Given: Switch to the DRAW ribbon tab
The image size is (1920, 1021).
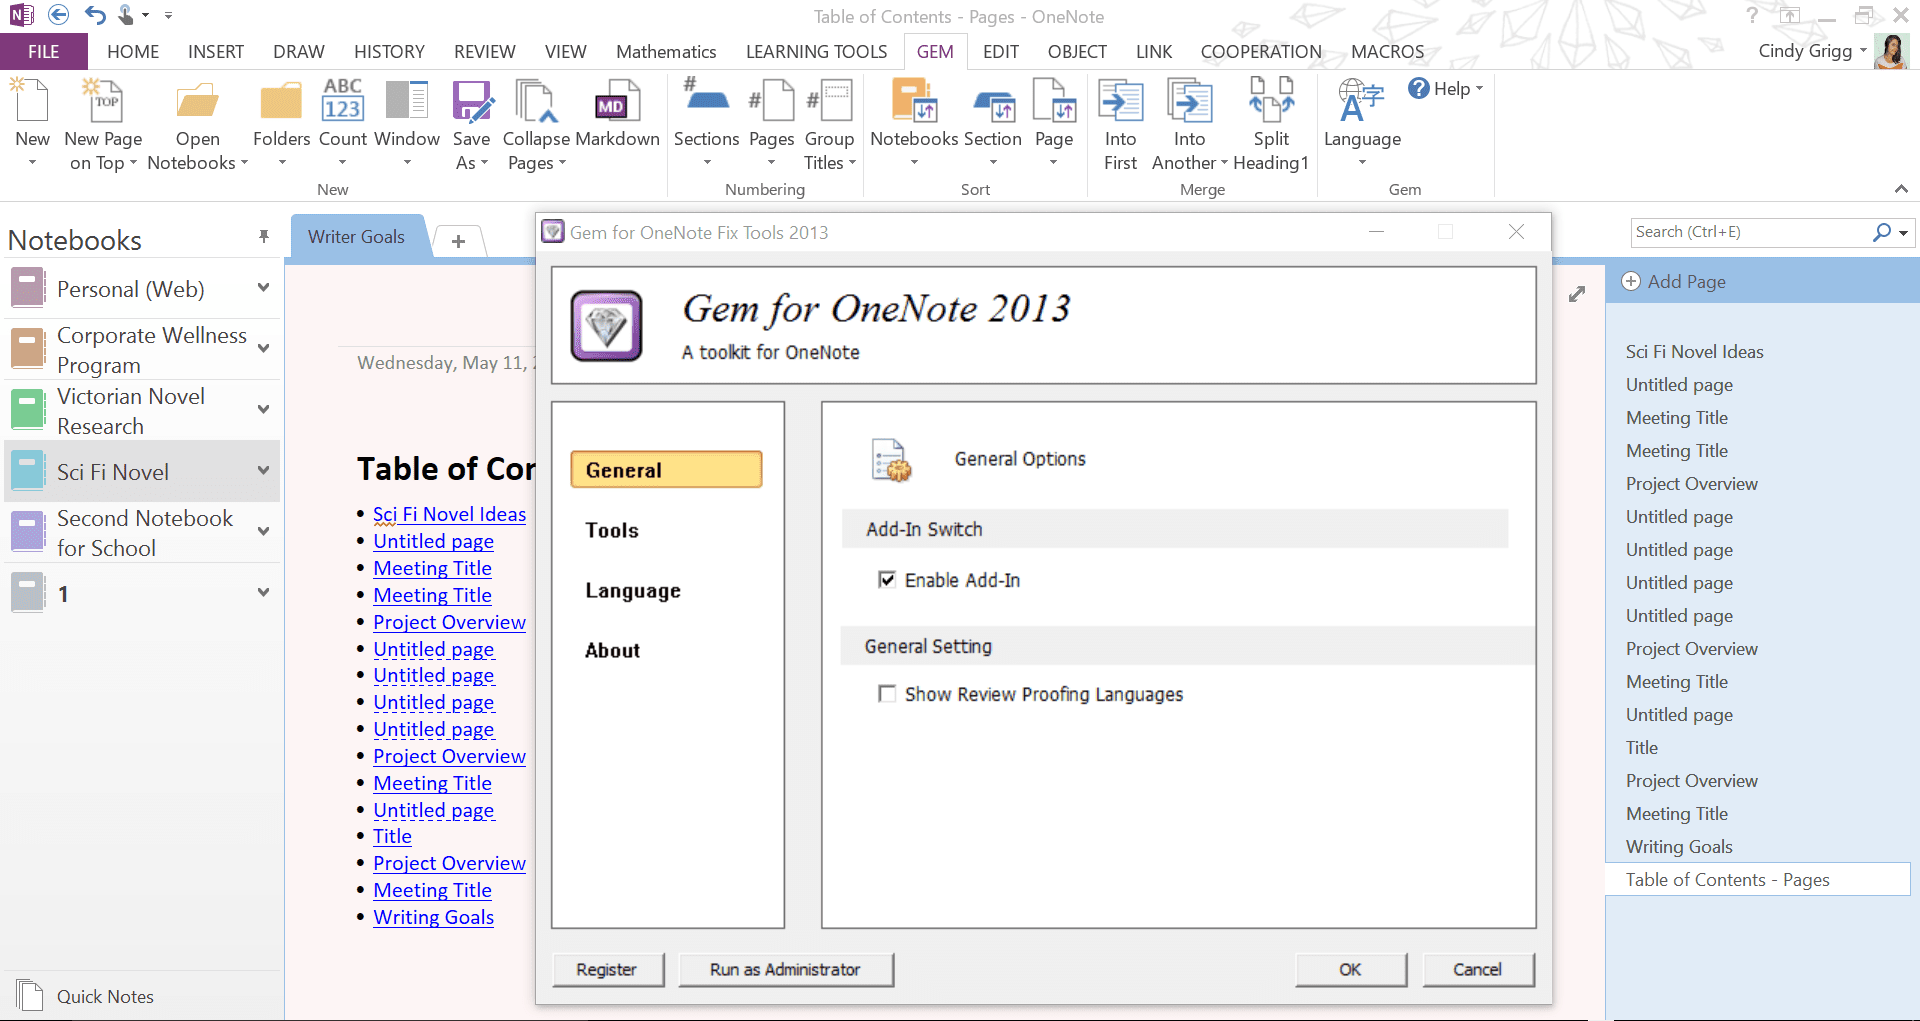Looking at the screenshot, I should 299,52.
